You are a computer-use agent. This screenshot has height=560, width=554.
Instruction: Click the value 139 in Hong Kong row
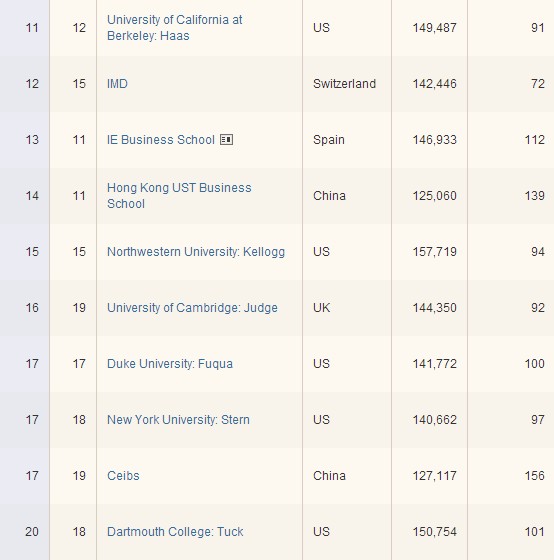(534, 196)
